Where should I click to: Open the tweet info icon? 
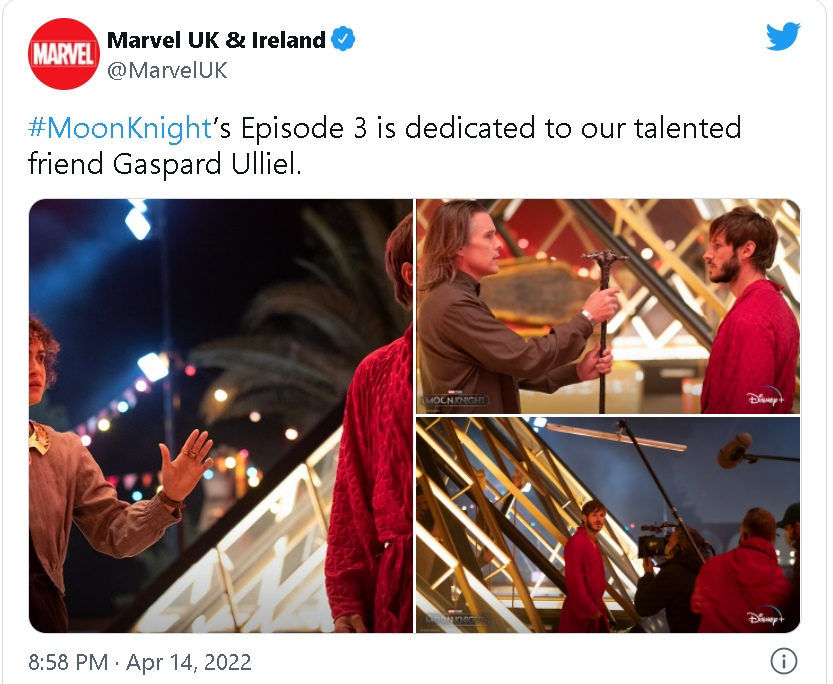(x=784, y=662)
